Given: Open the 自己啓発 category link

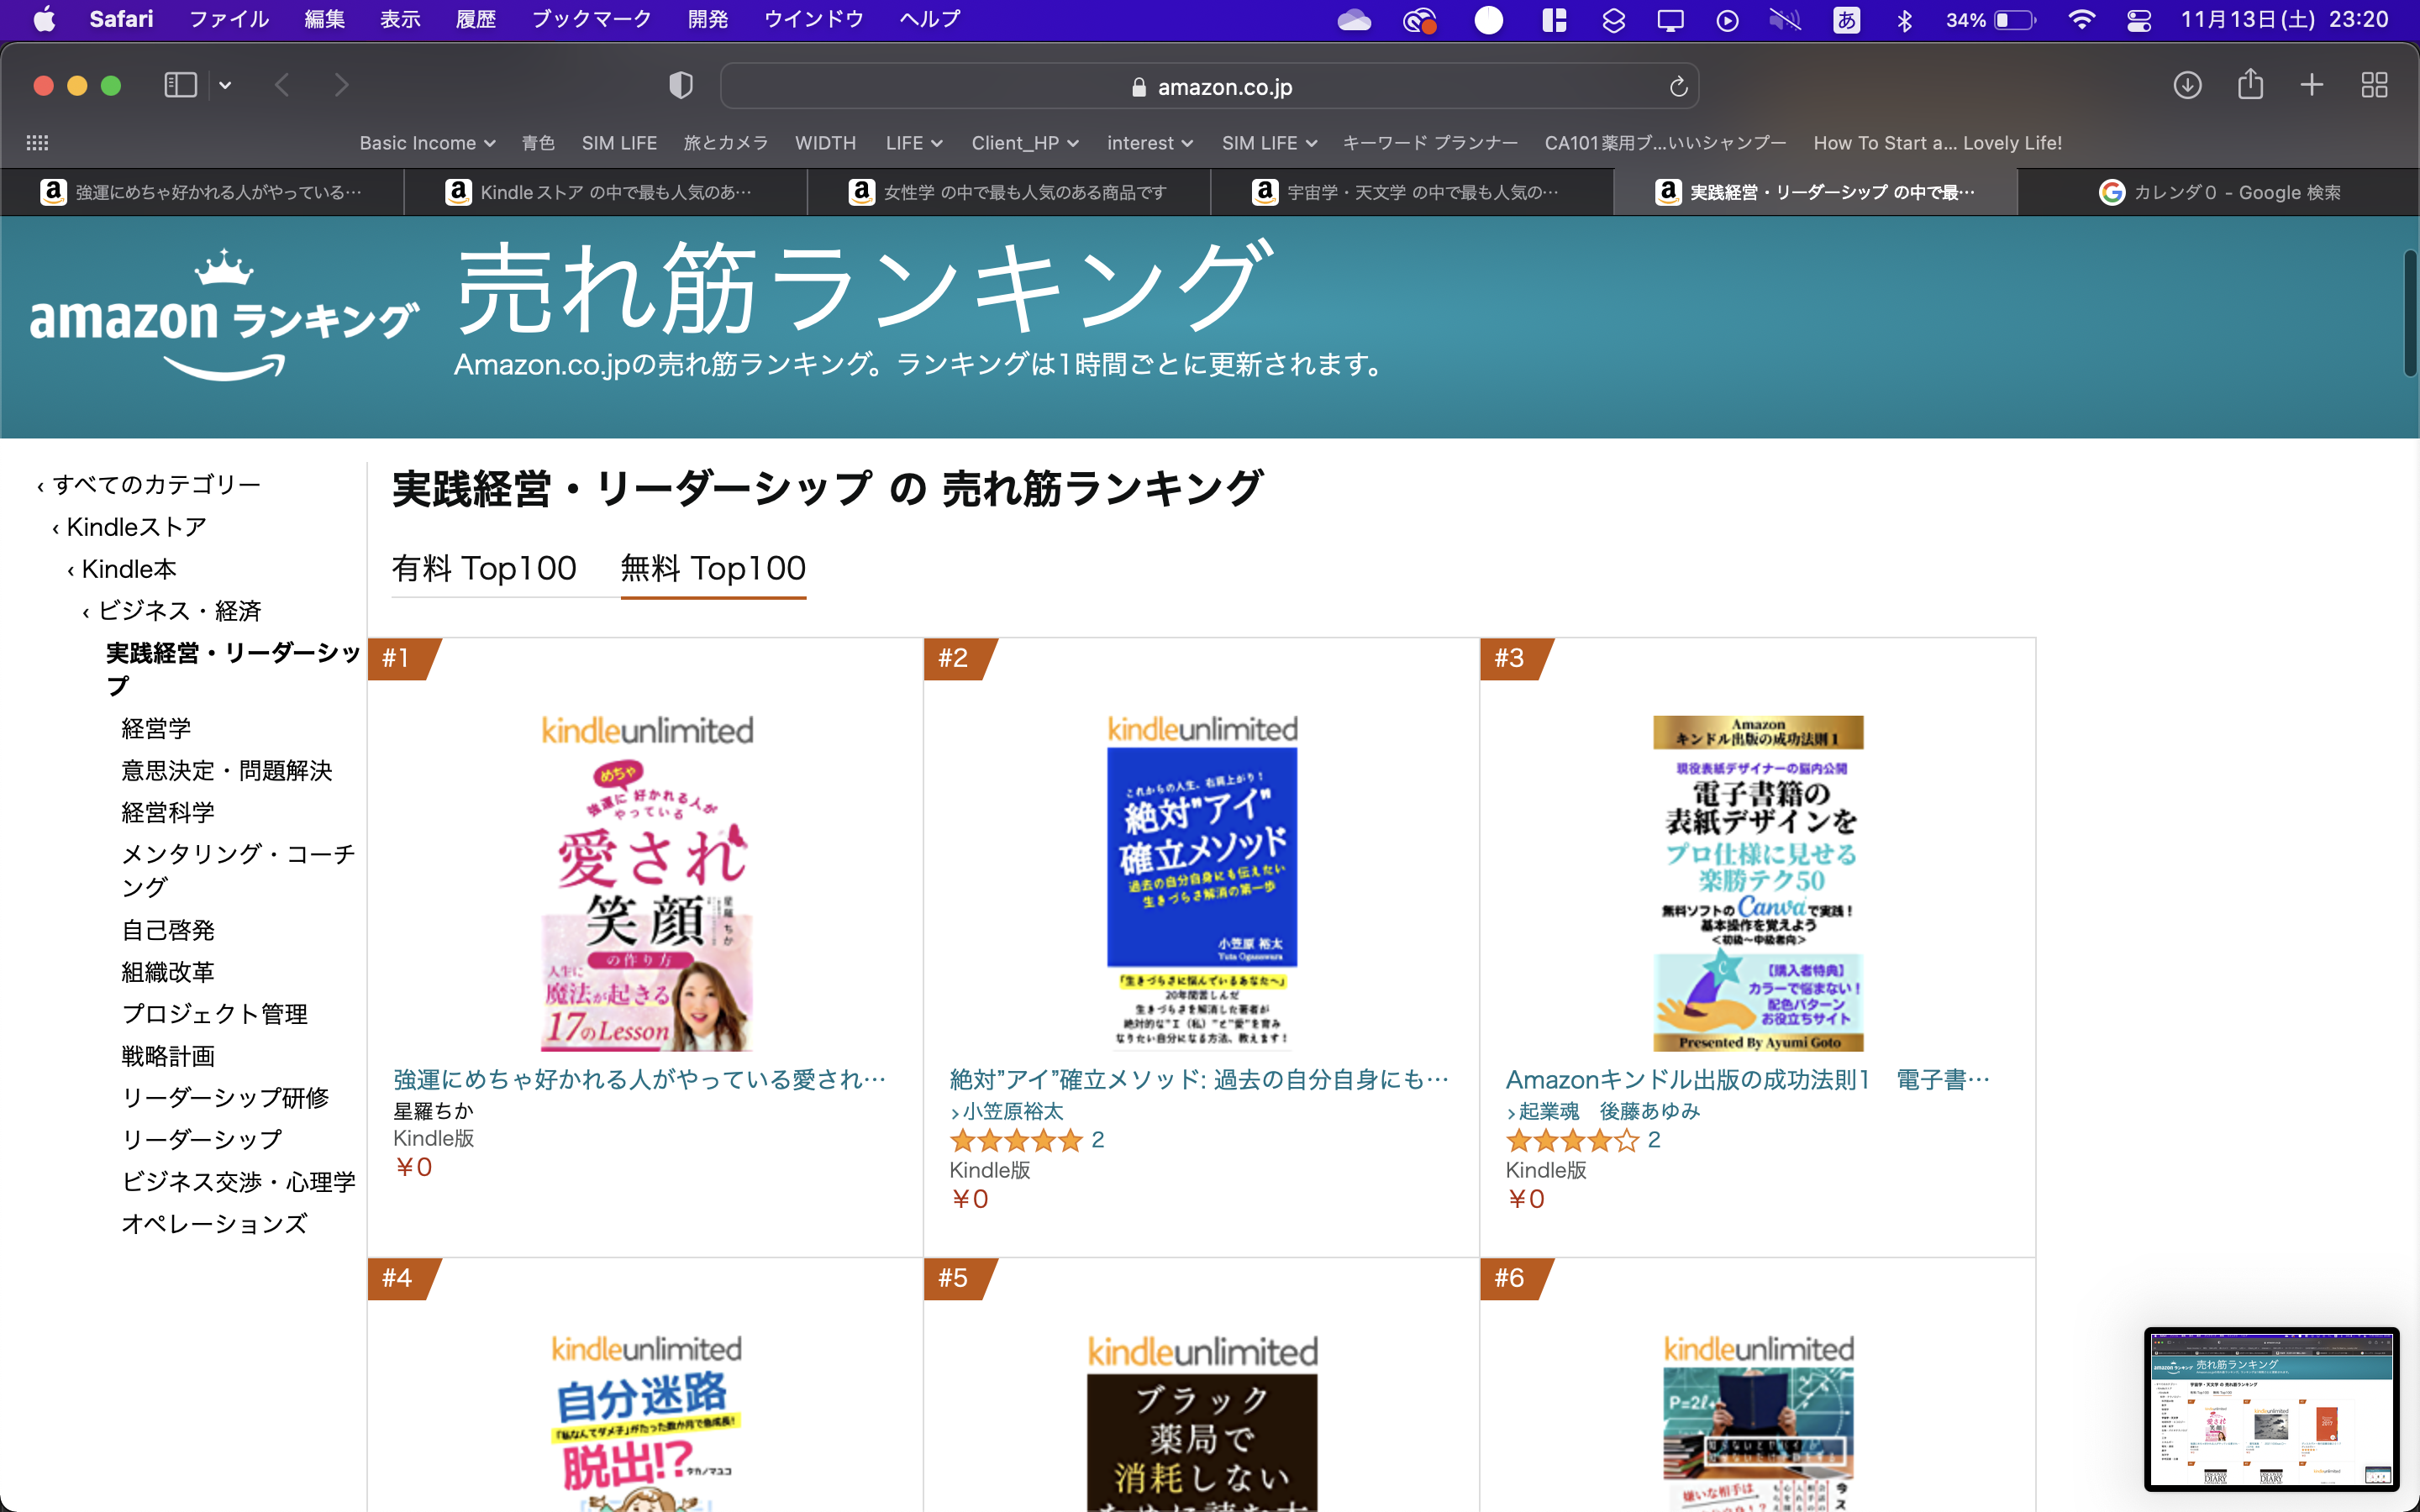Looking at the screenshot, I should coord(168,930).
